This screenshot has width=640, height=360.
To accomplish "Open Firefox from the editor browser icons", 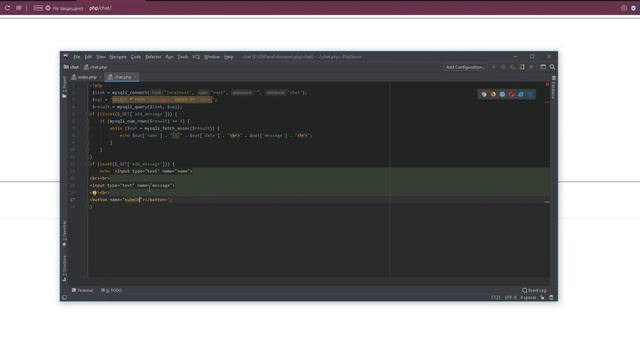I will [x=493, y=94].
